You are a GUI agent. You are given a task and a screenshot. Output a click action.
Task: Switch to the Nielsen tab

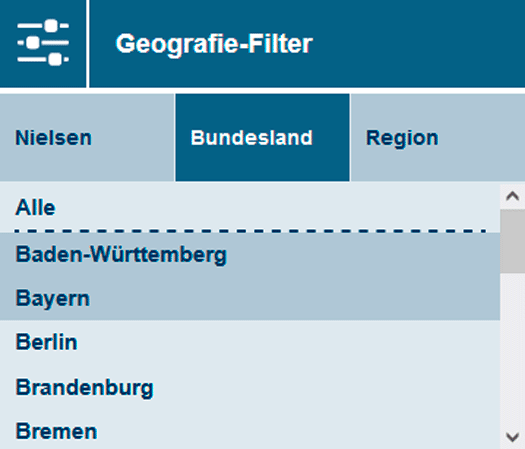(x=87, y=138)
